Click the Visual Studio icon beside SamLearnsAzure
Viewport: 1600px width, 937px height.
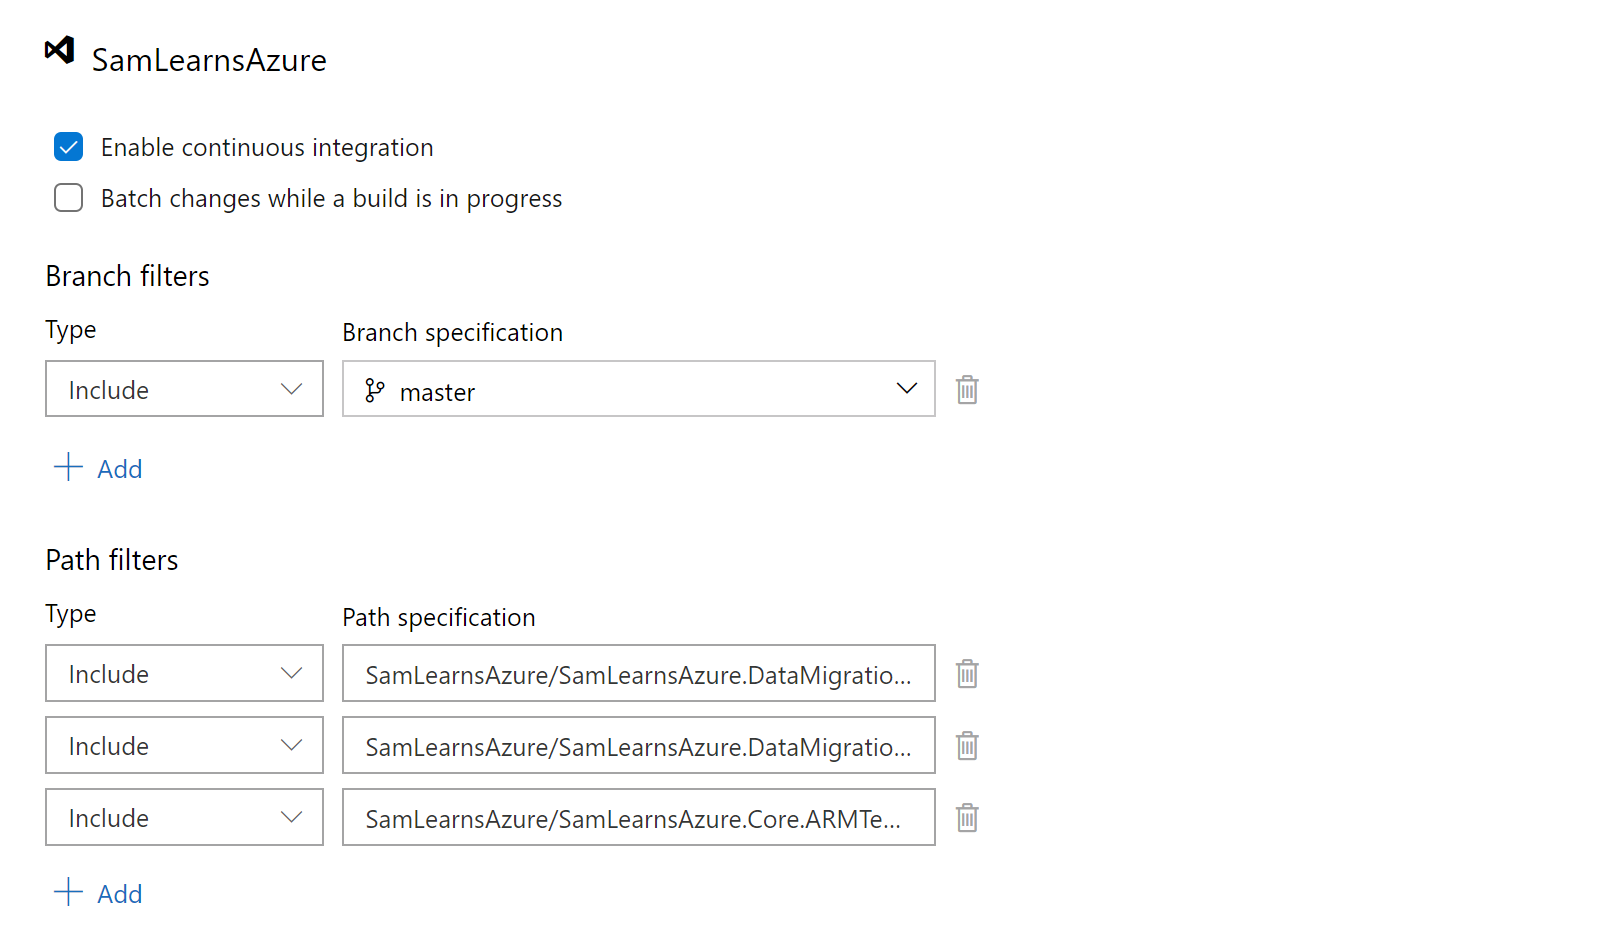pyautogui.click(x=60, y=50)
